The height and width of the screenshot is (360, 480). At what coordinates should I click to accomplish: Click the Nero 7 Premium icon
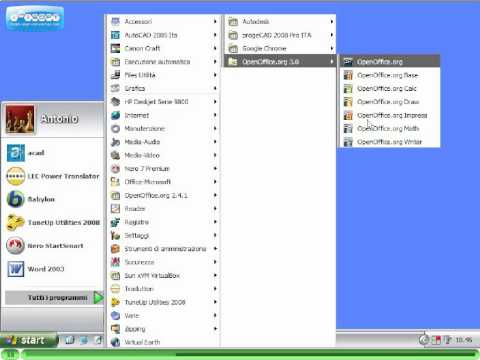coord(115,168)
